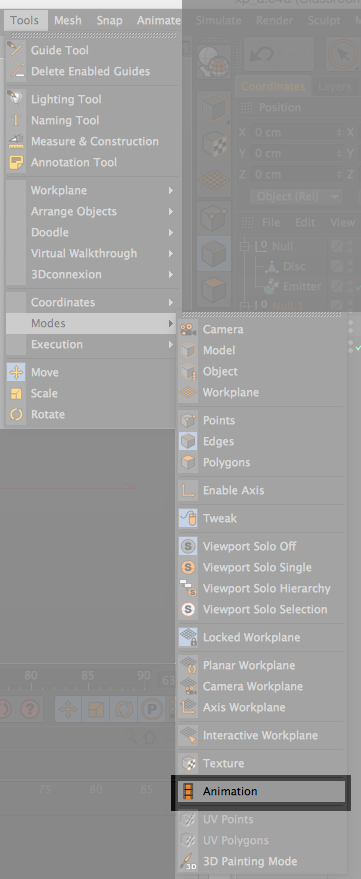Choose Viewport Solo Single

pyautogui.click(x=261, y=567)
